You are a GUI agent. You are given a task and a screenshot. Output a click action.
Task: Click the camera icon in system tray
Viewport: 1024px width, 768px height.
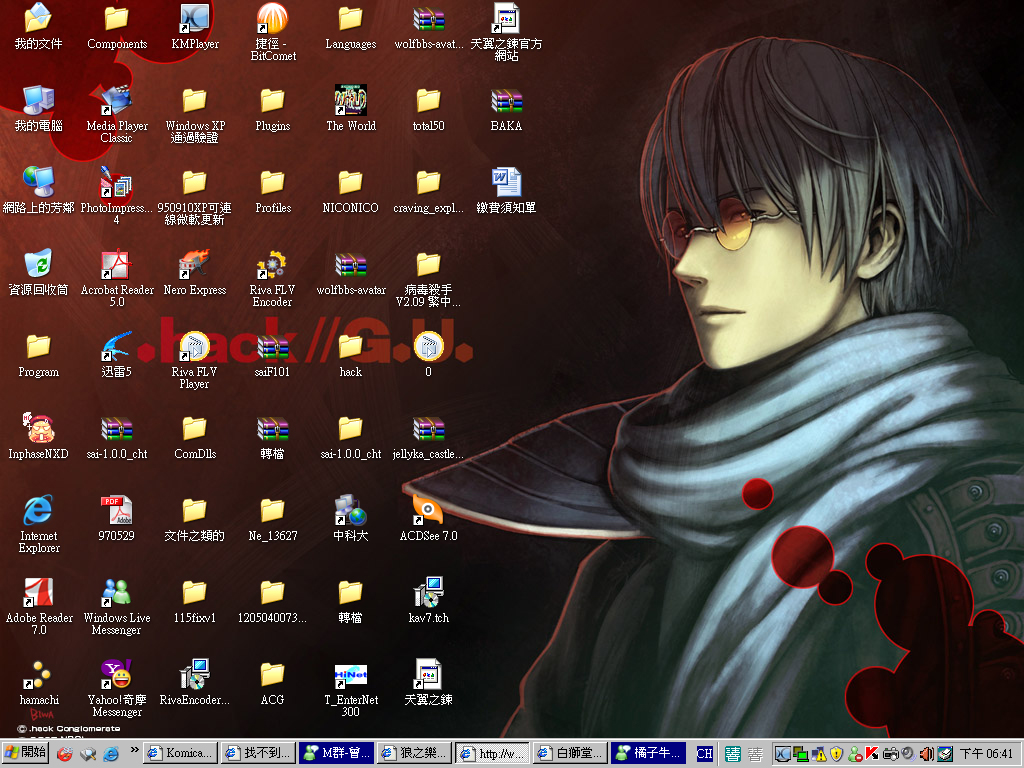pyautogui.click(x=890, y=754)
